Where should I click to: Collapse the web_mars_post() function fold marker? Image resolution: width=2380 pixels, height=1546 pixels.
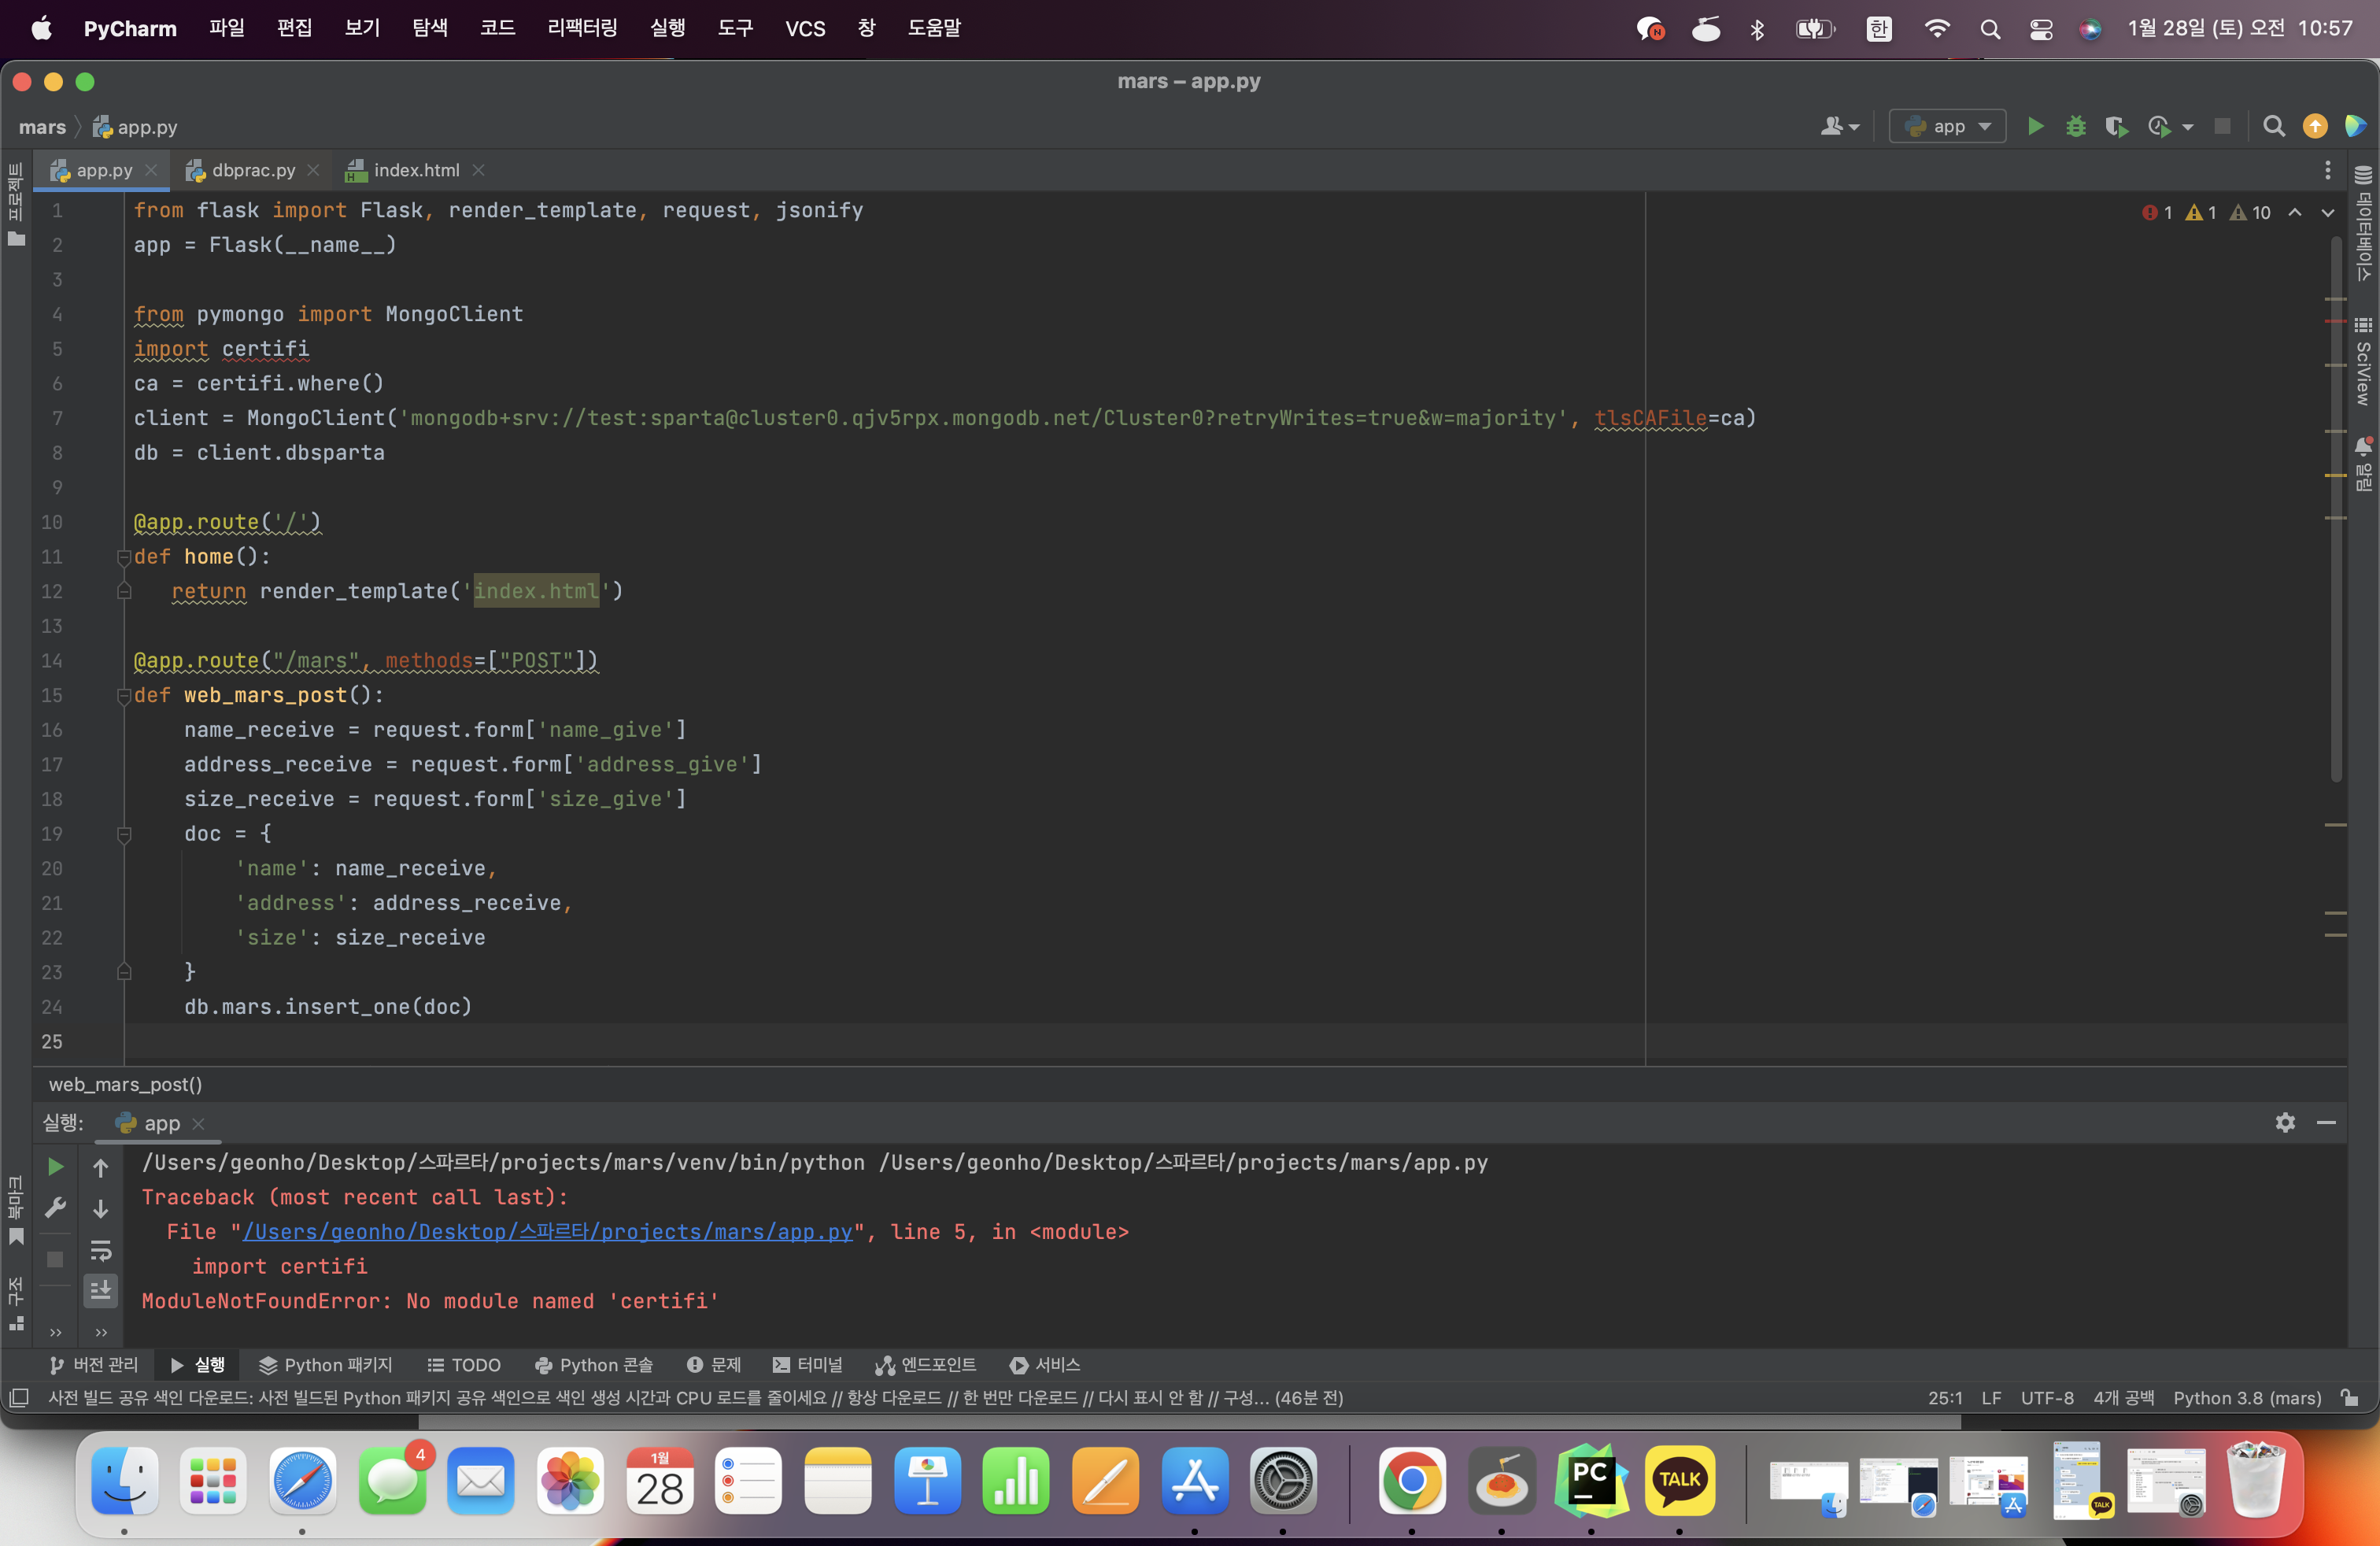tap(124, 695)
